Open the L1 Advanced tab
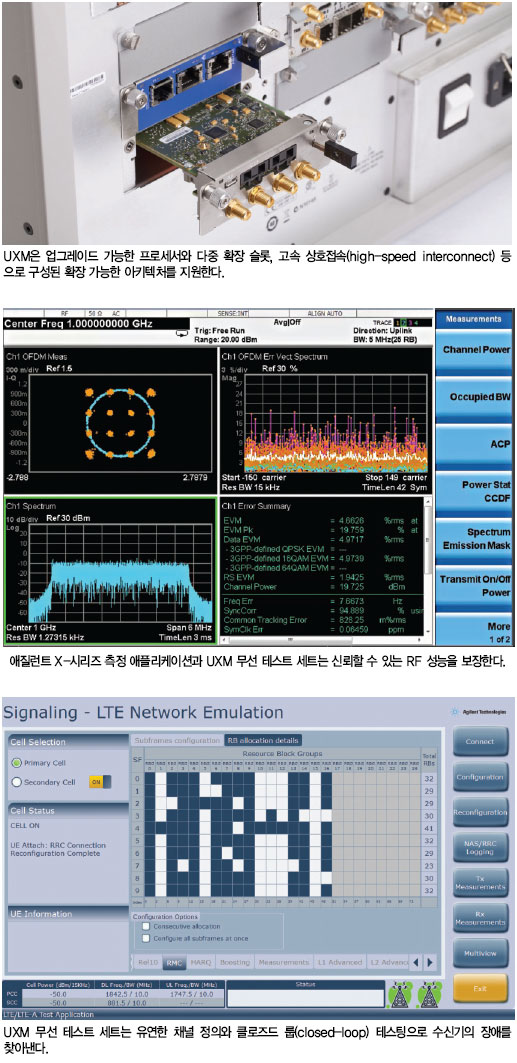The height and width of the screenshot is (1063, 517). click(x=339, y=962)
